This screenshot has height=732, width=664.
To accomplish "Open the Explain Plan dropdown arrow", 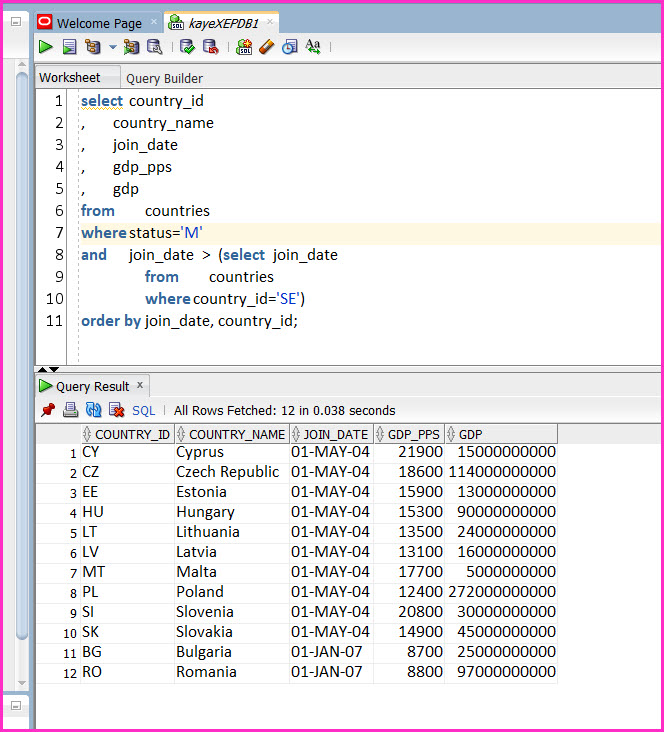I will coord(113,47).
